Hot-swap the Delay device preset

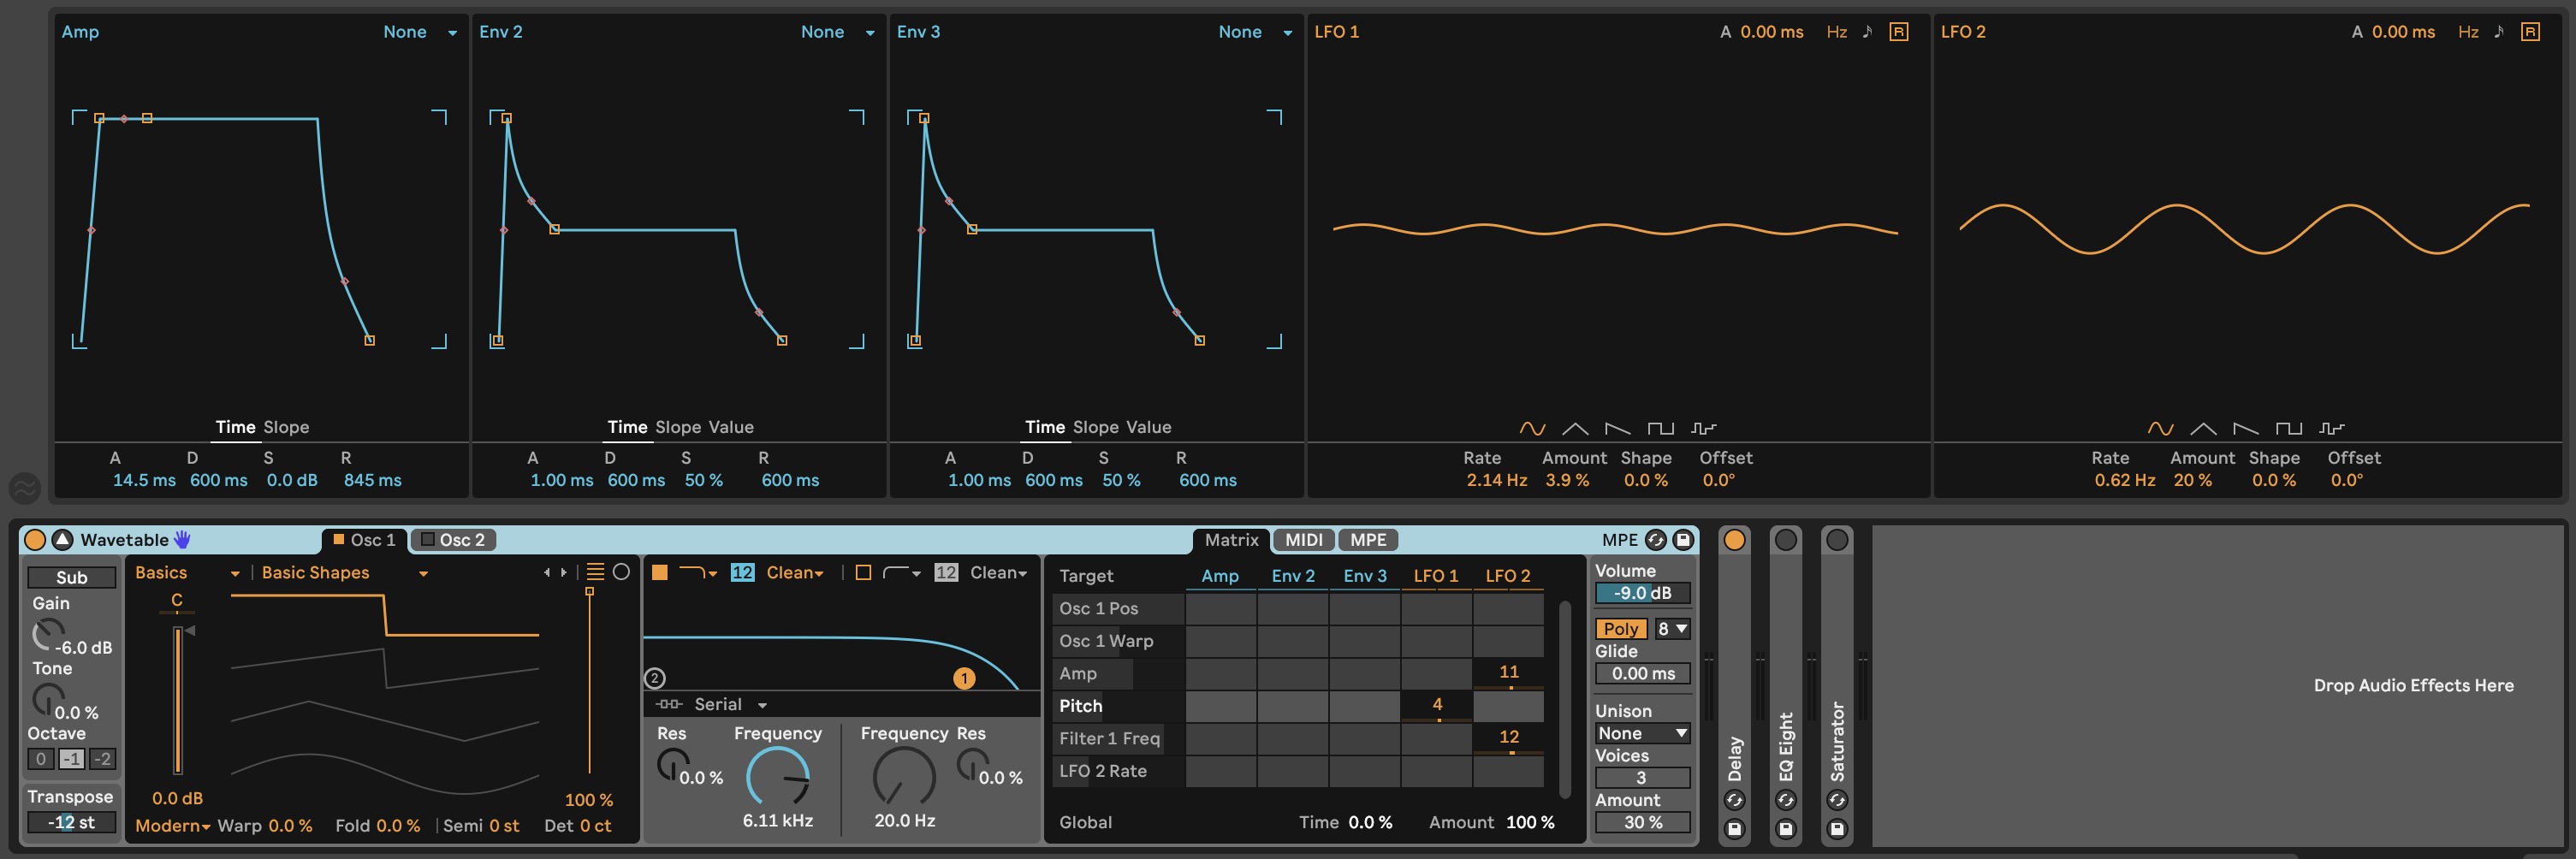click(x=1735, y=800)
